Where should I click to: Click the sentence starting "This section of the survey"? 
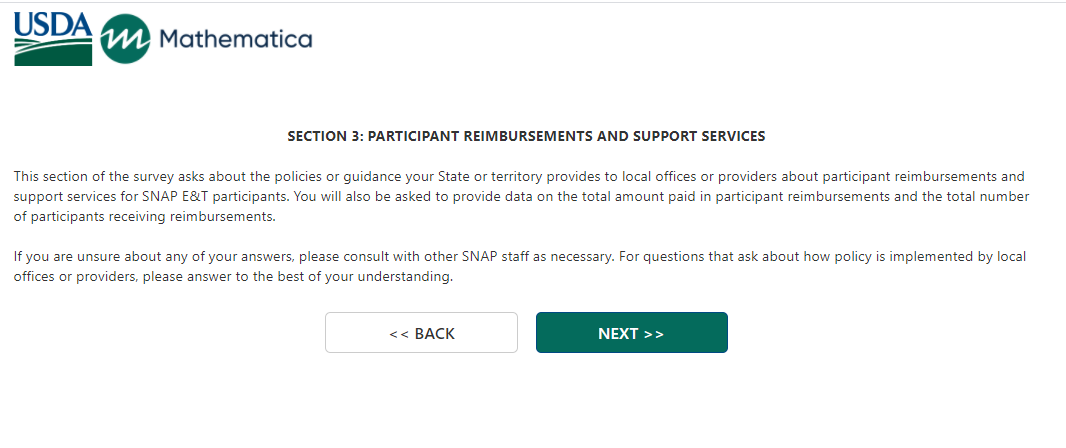pyautogui.click(x=300, y=176)
